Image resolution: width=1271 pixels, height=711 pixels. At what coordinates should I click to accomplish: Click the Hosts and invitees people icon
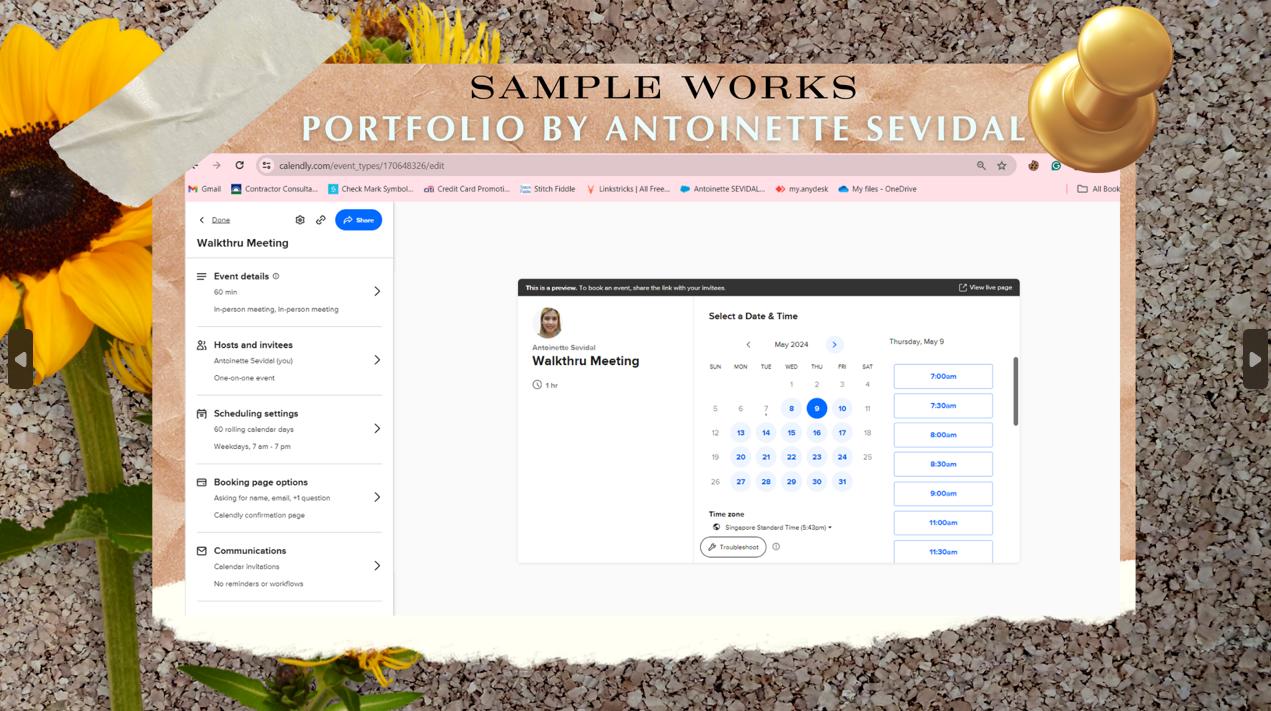click(x=202, y=345)
